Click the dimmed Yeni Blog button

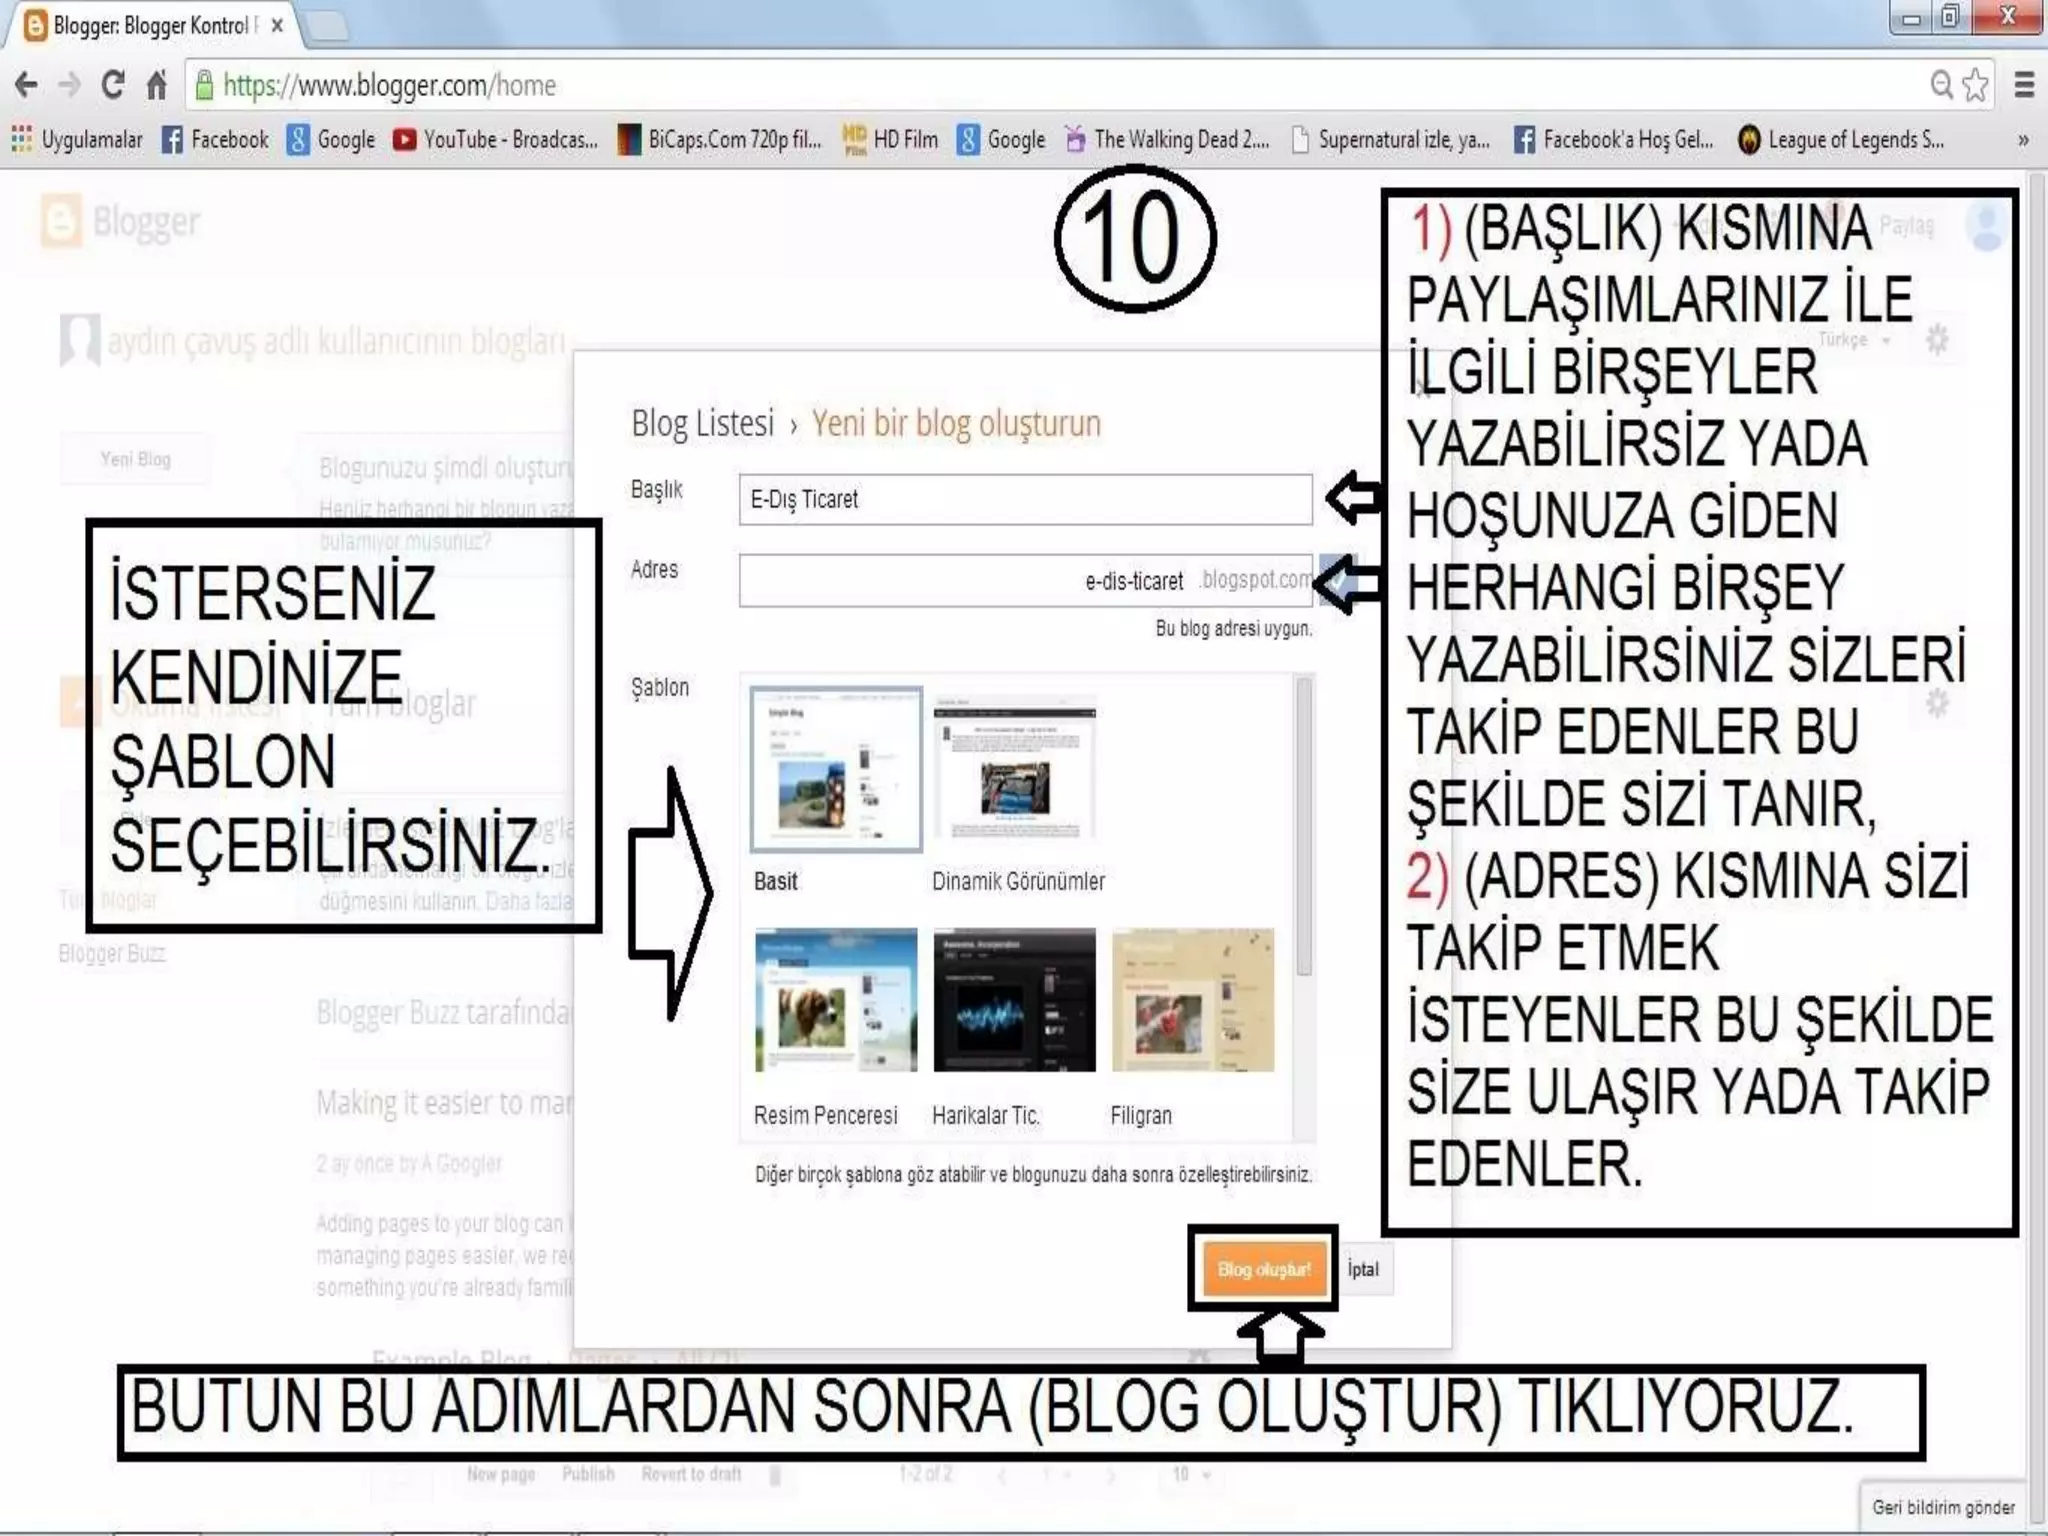tap(135, 459)
